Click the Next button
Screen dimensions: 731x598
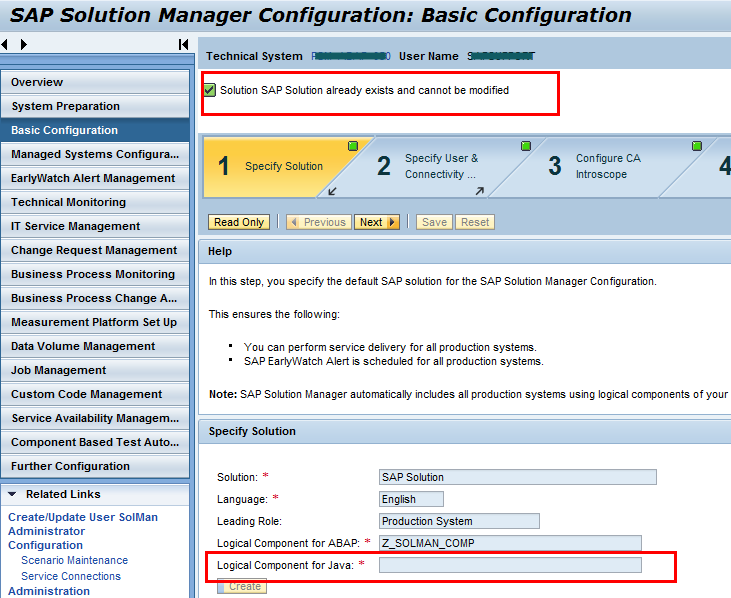click(x=377, y=222)
